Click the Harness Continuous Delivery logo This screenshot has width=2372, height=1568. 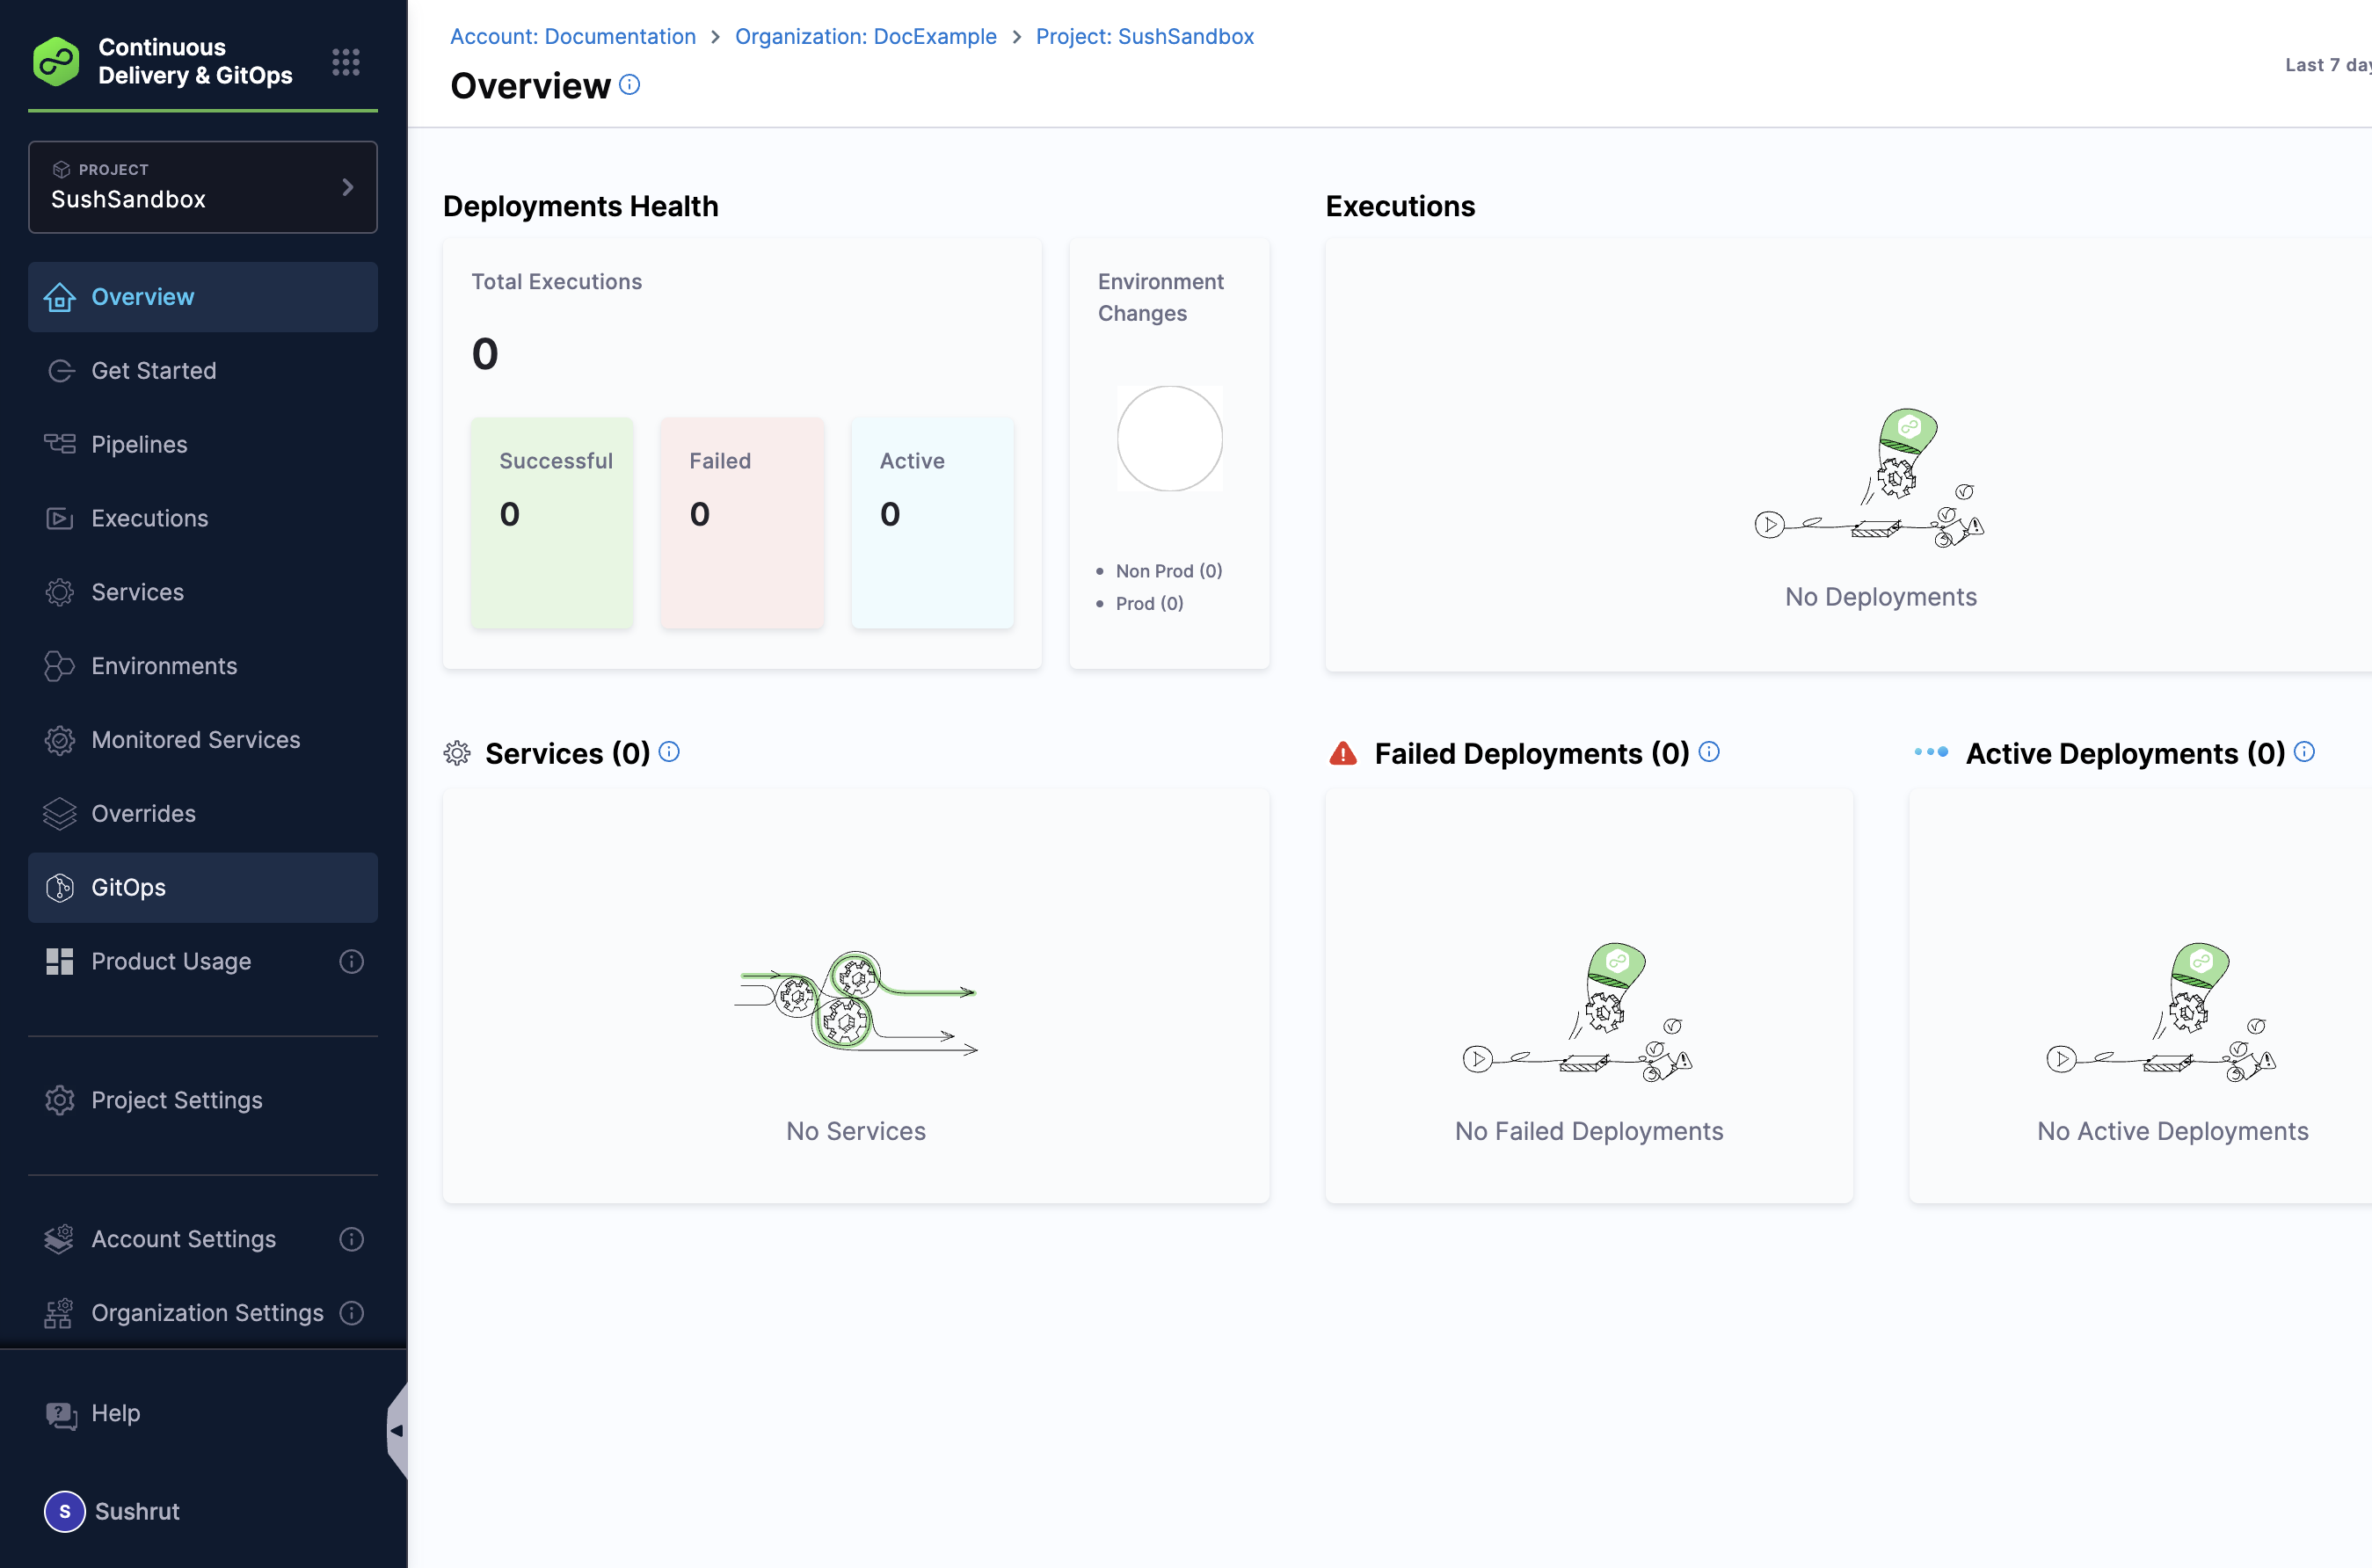(x=56, y=62)
